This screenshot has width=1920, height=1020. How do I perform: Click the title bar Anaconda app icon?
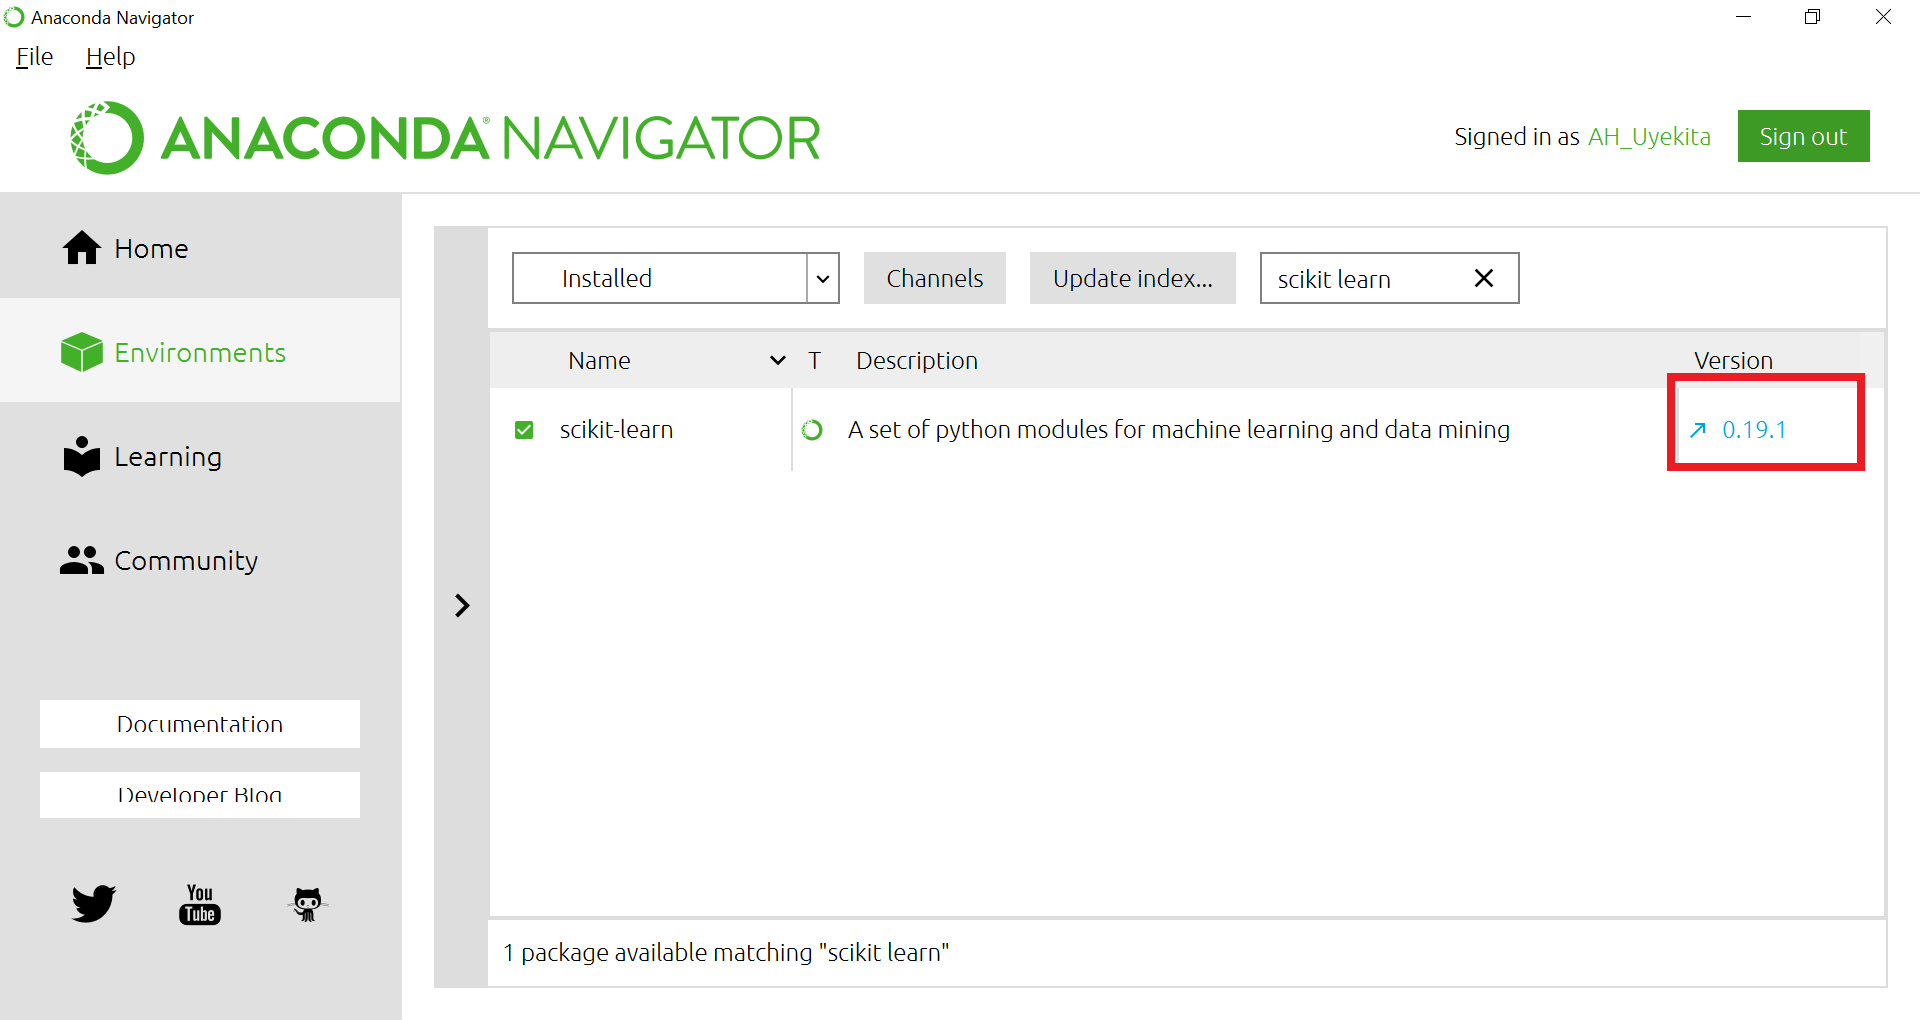pyautogui.click(x=14, y=17)
